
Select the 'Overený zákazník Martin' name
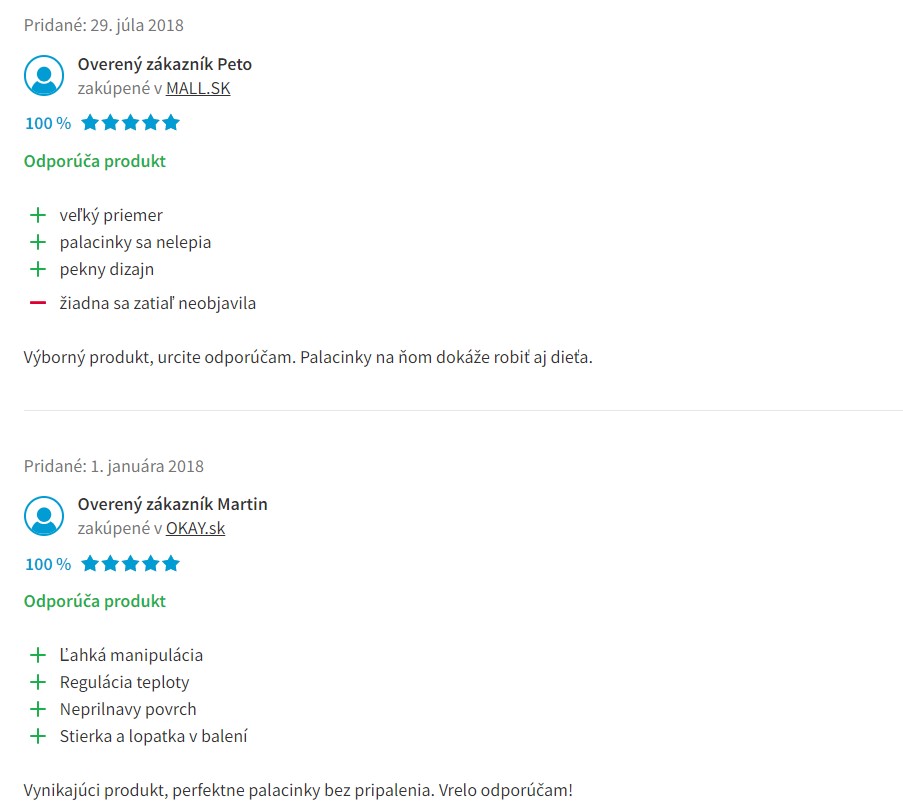pos(173,504)
